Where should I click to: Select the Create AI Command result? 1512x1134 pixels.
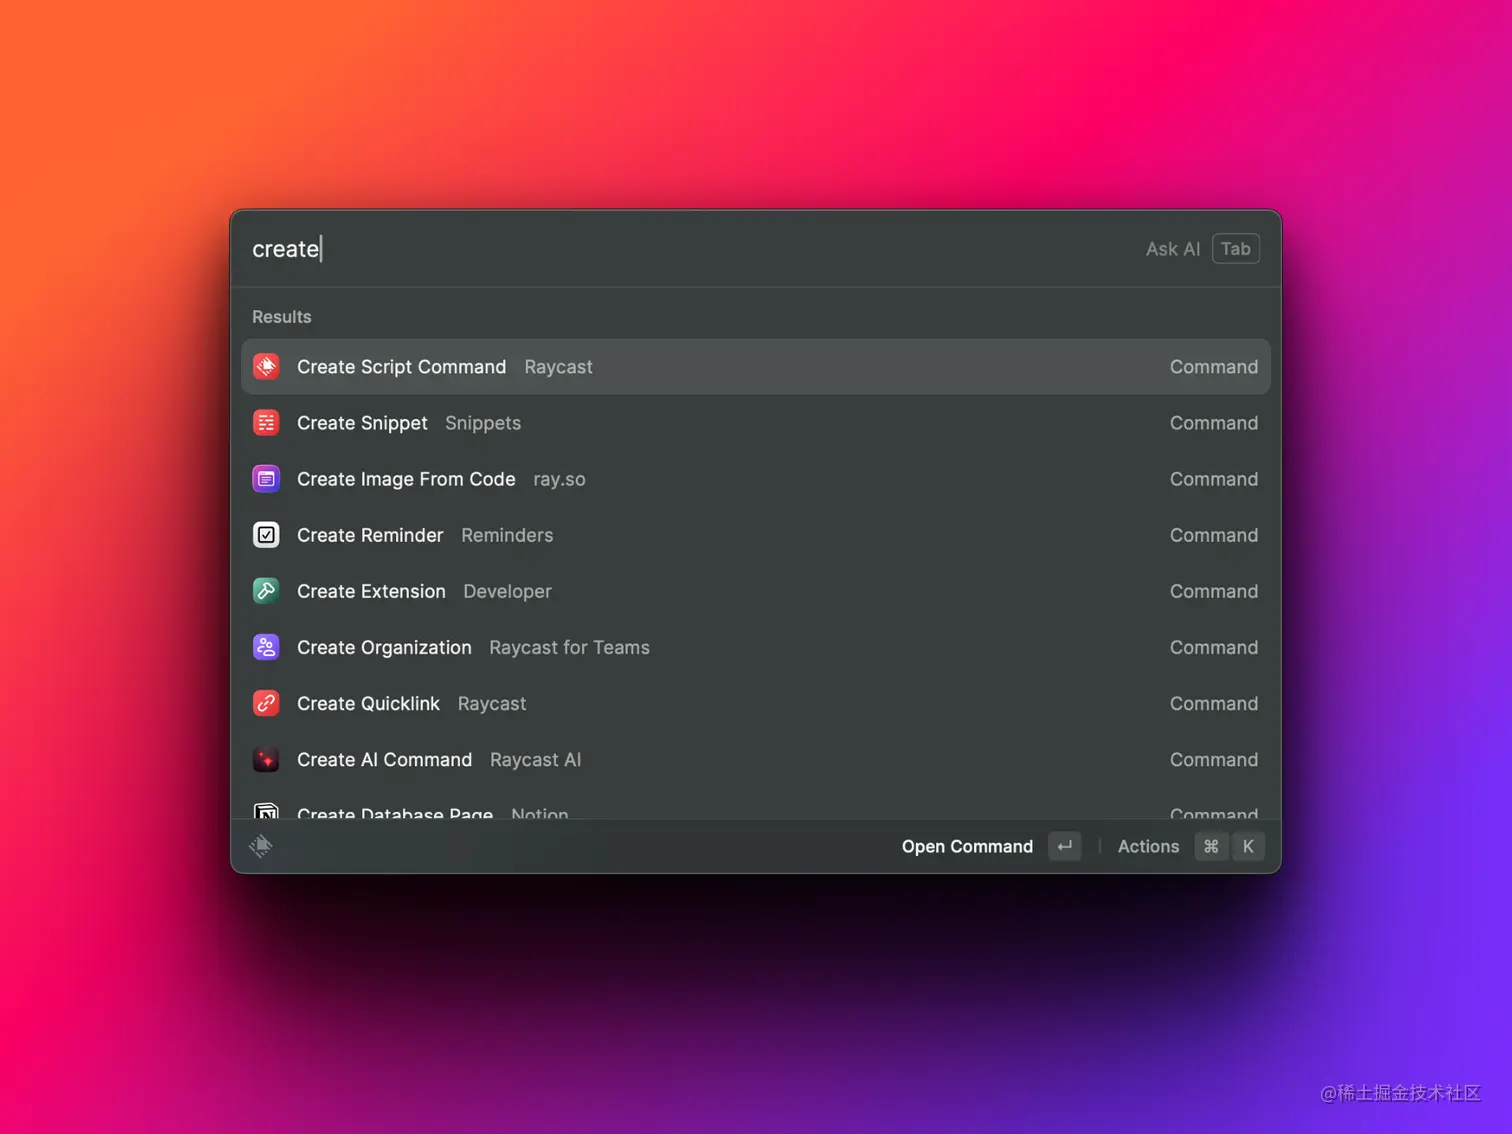[x=755, y=759]
